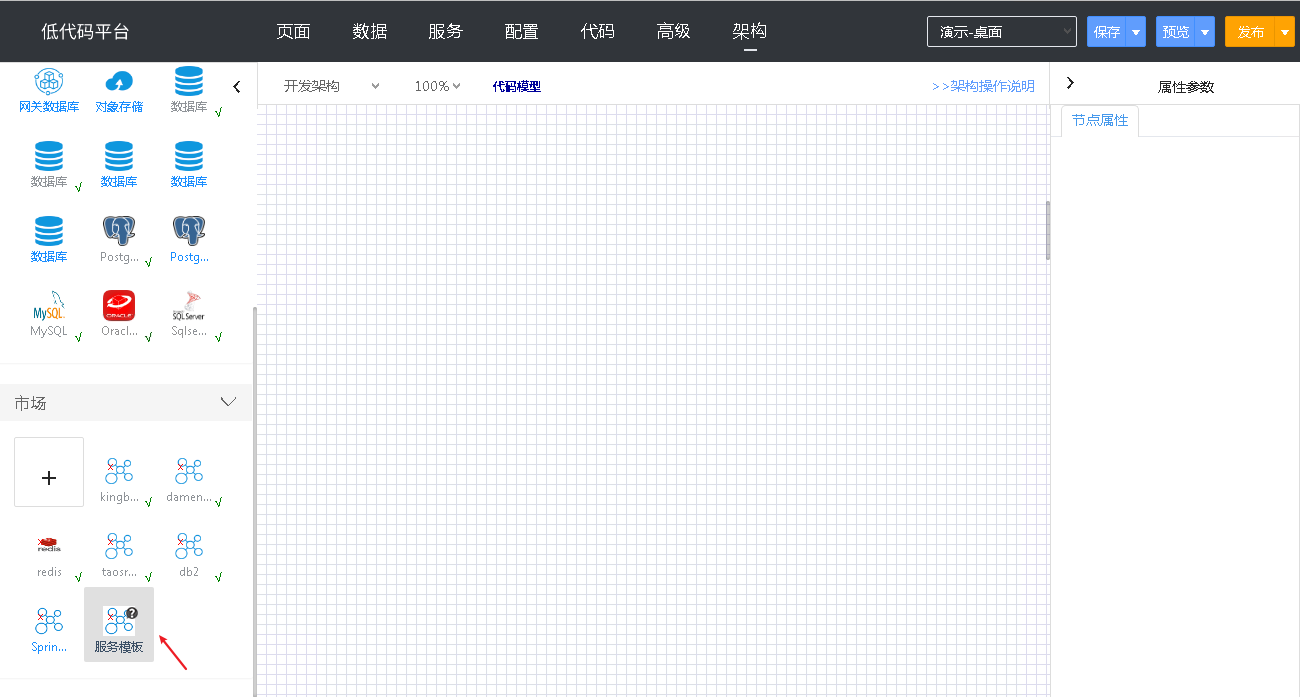Click the 低代码平台 platform title
Image resolution: width=1300 pixels, height=697 pixels.
(x=85, y=32)
